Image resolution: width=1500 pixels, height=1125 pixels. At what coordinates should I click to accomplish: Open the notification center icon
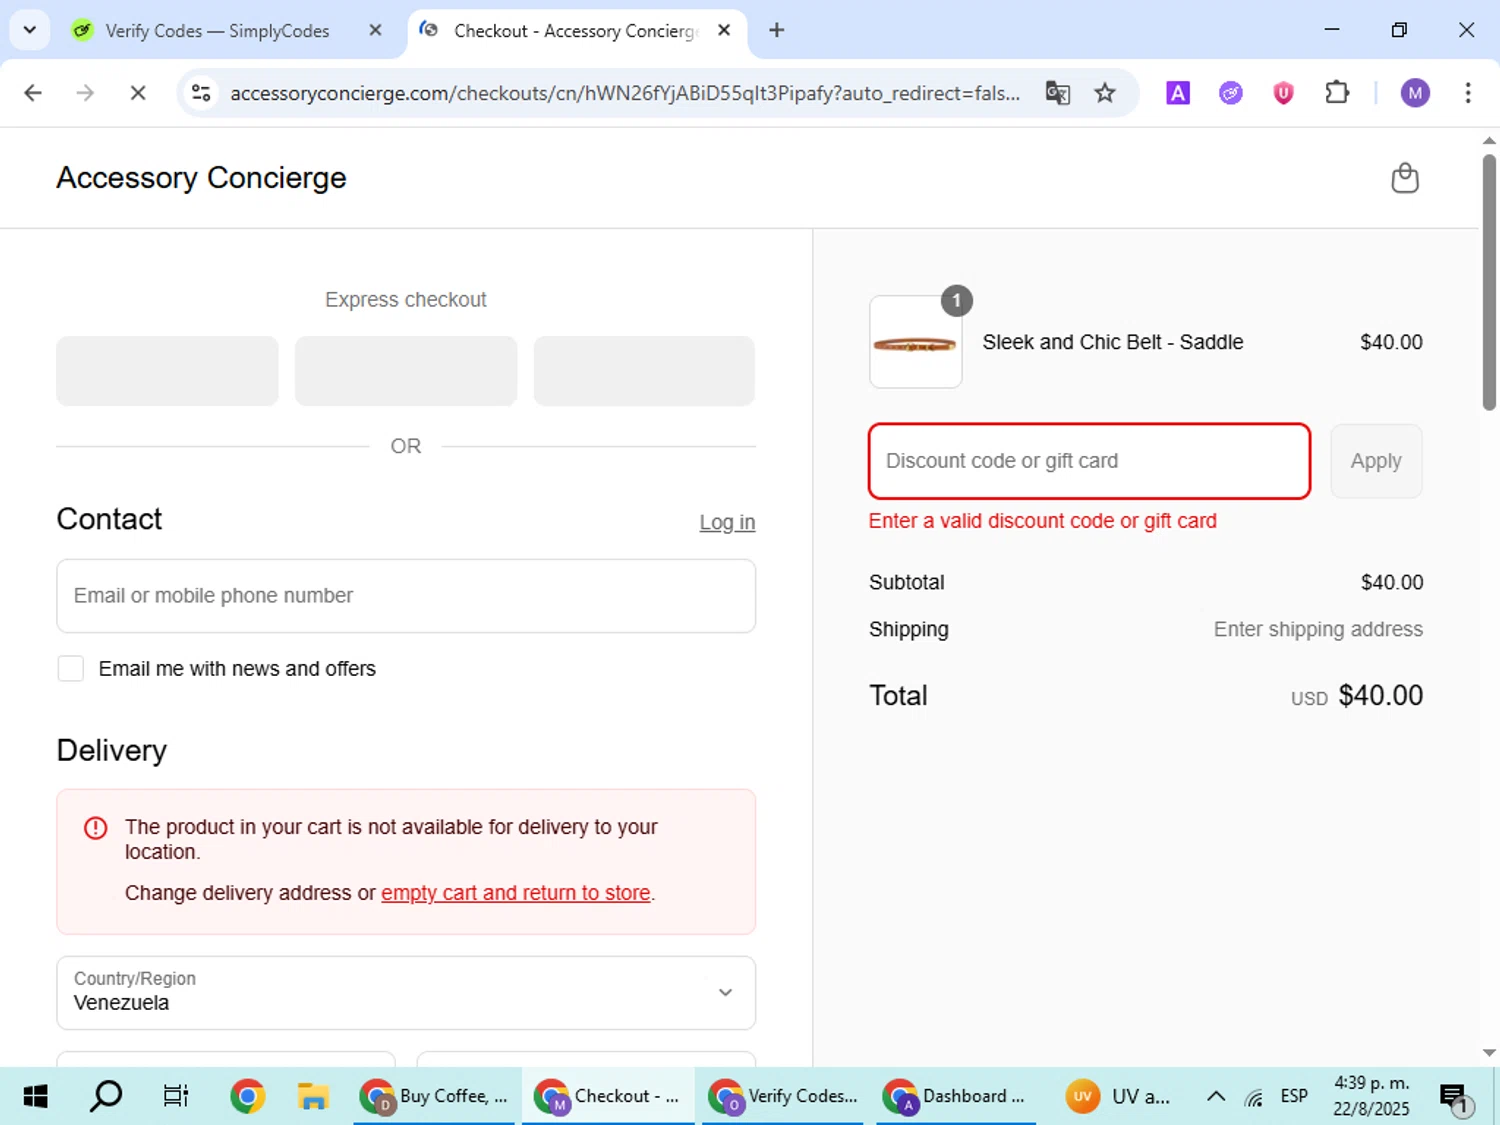tap(1455, 1097)
